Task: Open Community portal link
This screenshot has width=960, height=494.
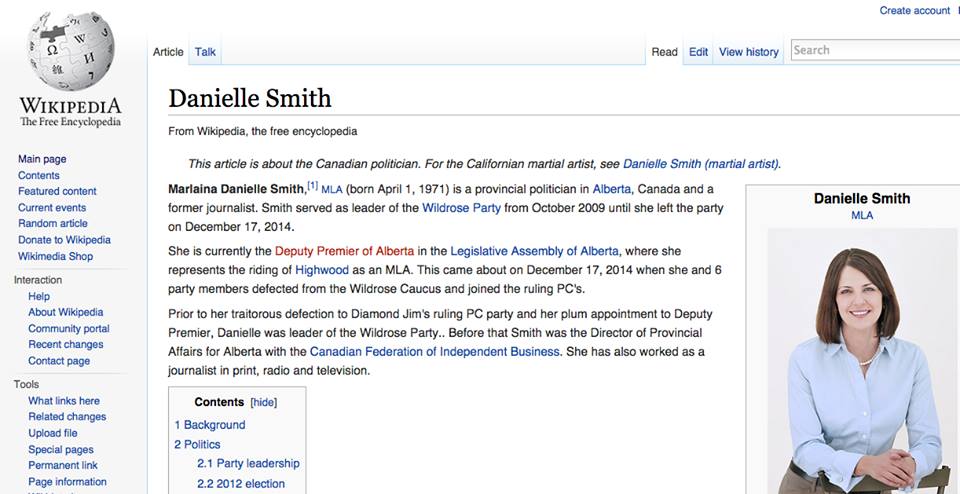Action: [x=69, y=329]
